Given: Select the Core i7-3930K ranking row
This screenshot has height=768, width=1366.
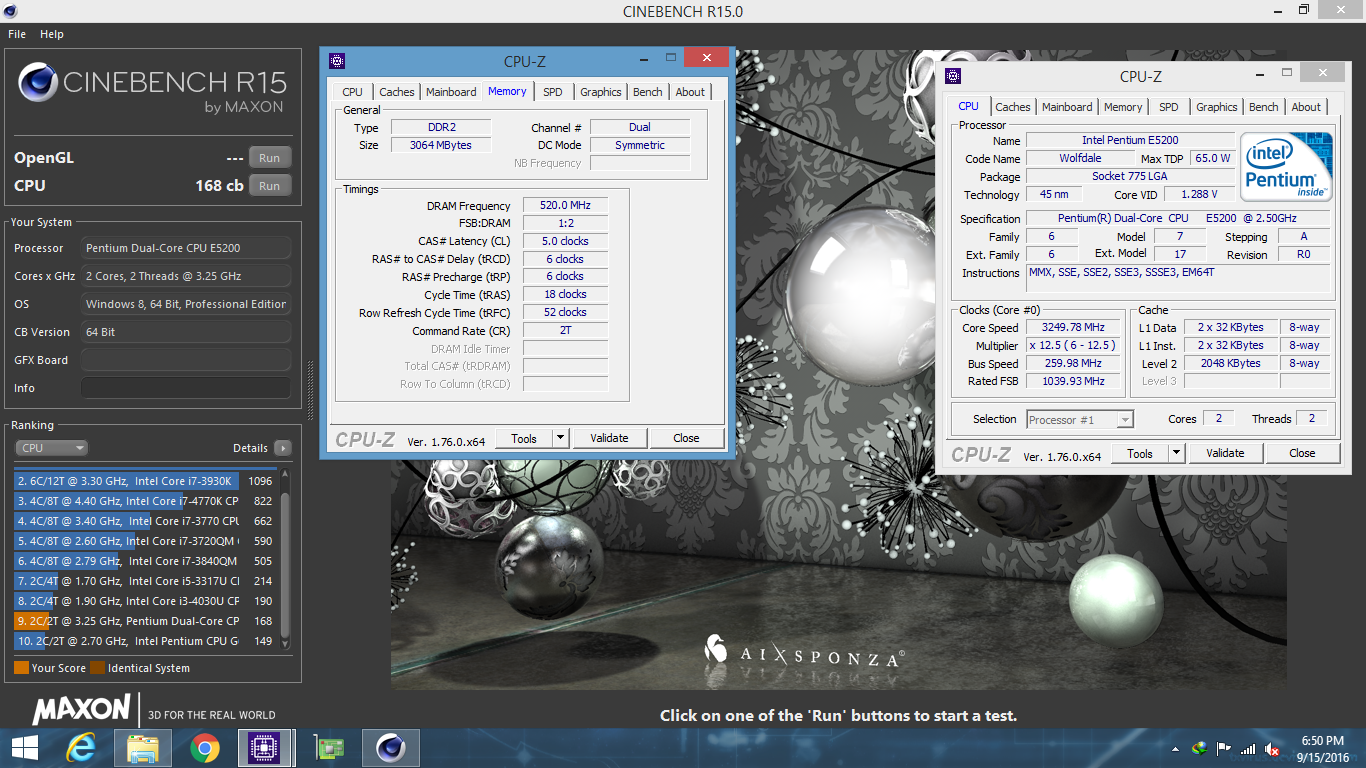Looking at the screenshot, I should 145,481.
